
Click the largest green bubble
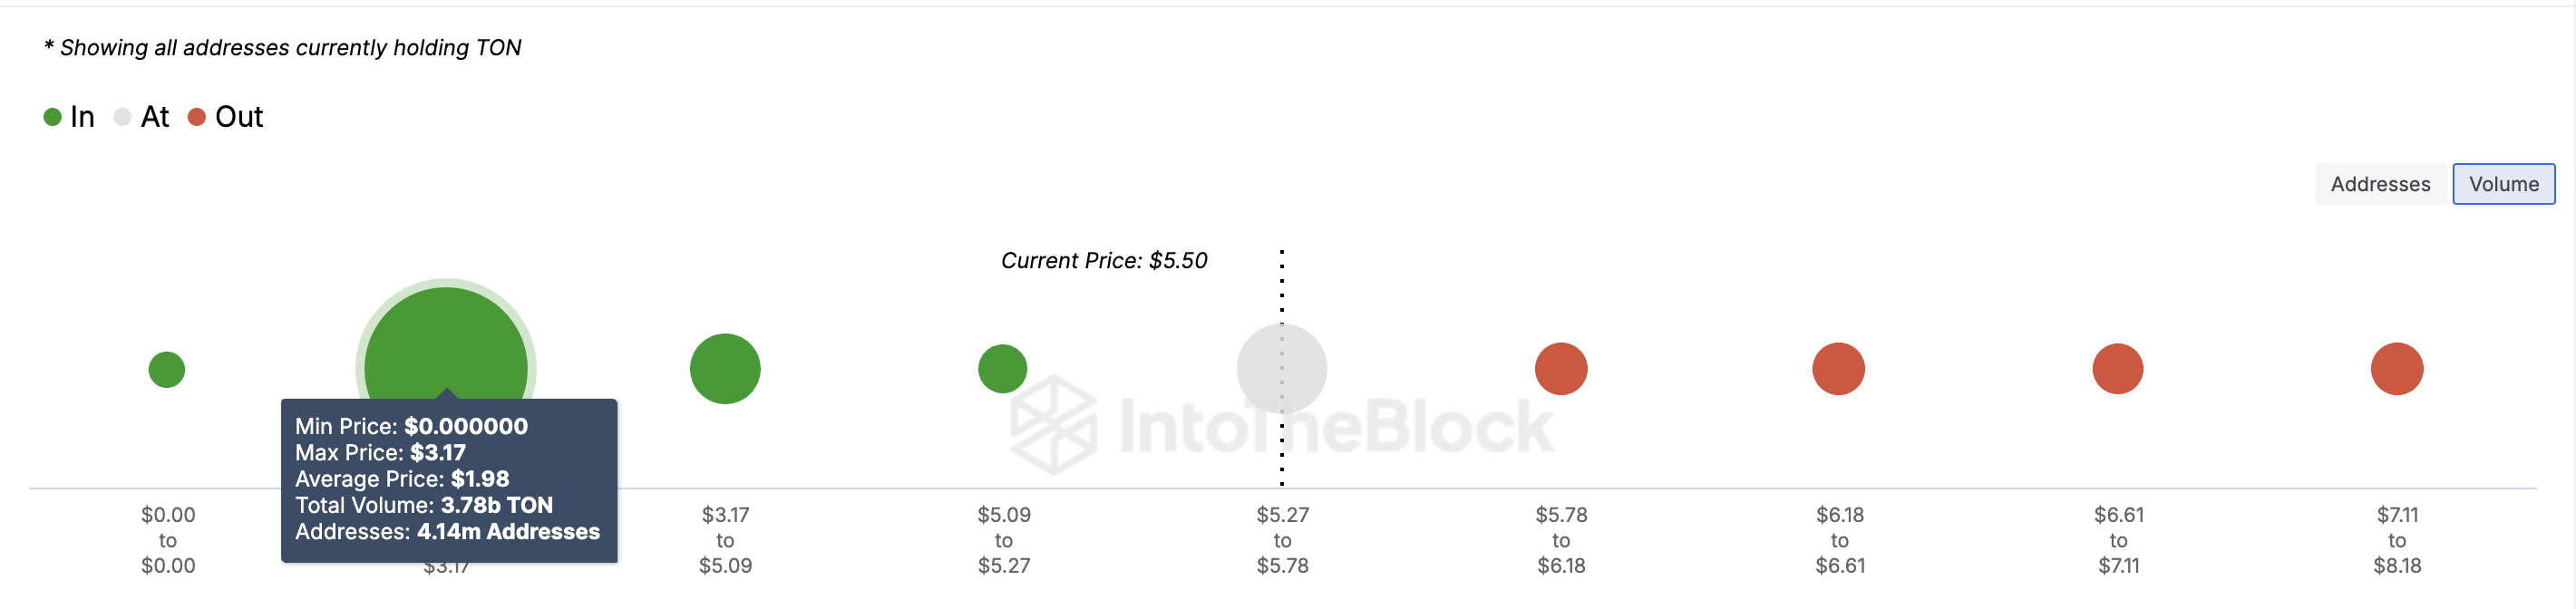coord(446,340)
